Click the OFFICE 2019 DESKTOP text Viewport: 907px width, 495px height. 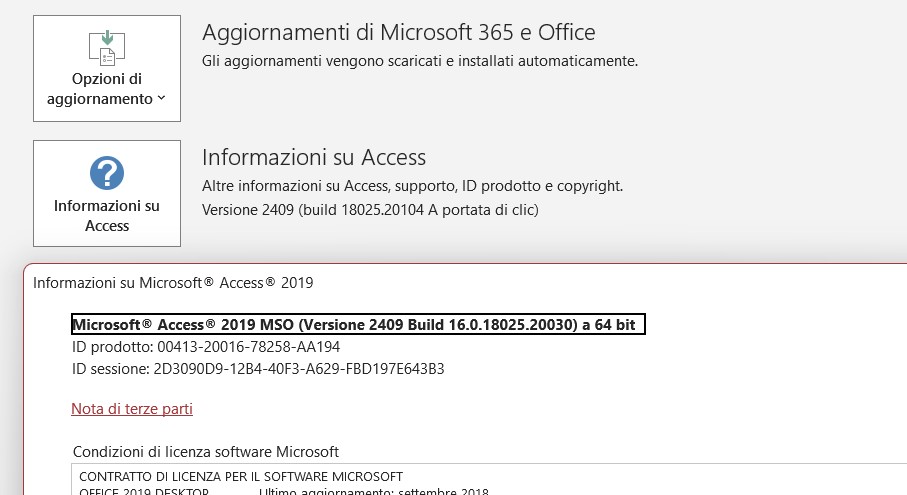(144, 490)
